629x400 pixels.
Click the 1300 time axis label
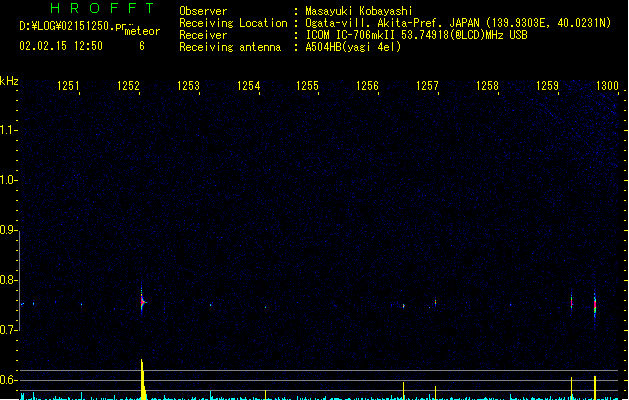coord(607,86)
